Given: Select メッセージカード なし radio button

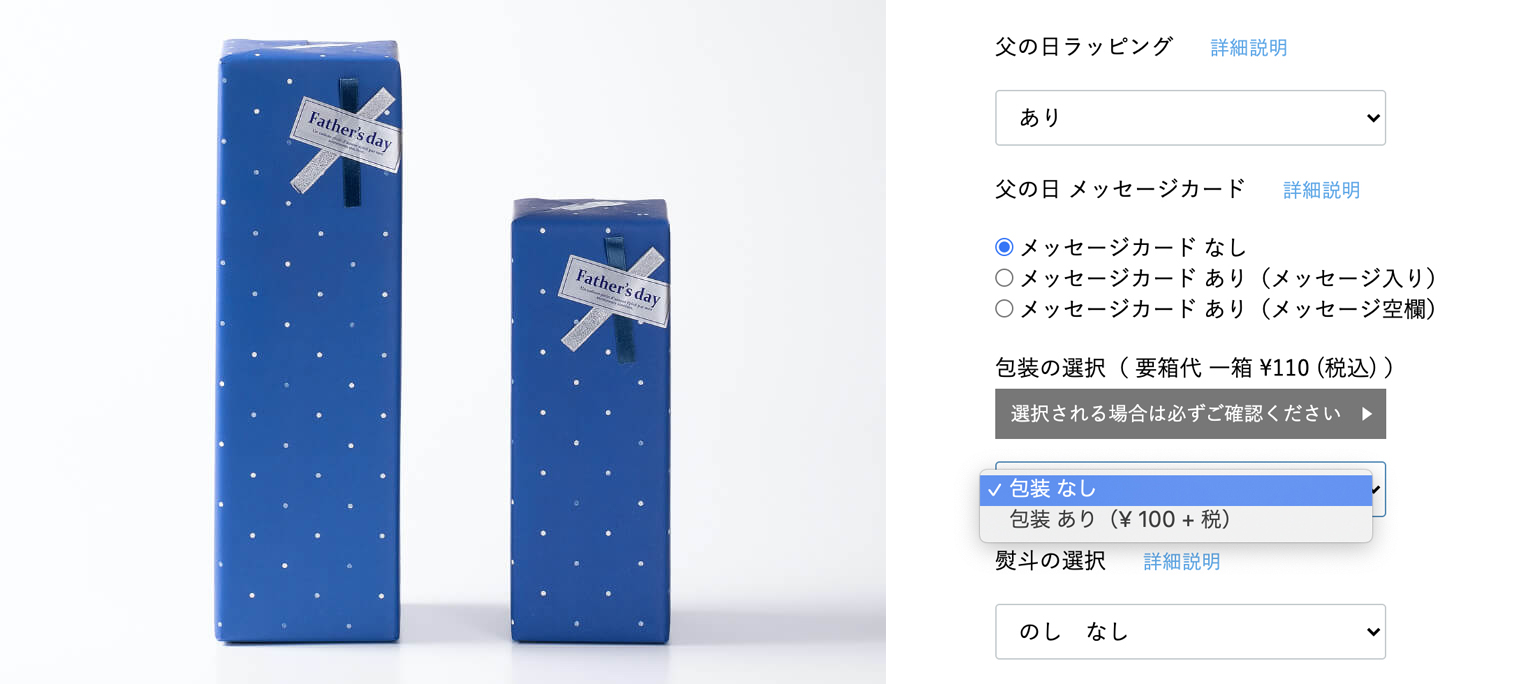Looking at the screenshot, I should click(x=1004, y=247).
